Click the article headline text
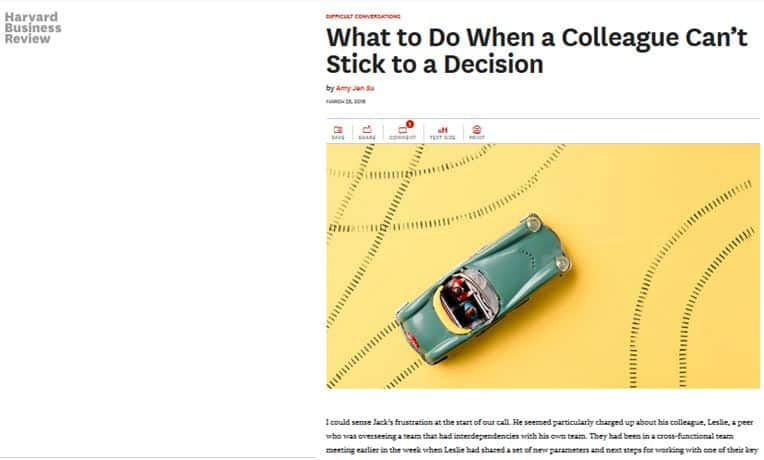The width and height of the screenshot is (764, 460). (536, 51)
